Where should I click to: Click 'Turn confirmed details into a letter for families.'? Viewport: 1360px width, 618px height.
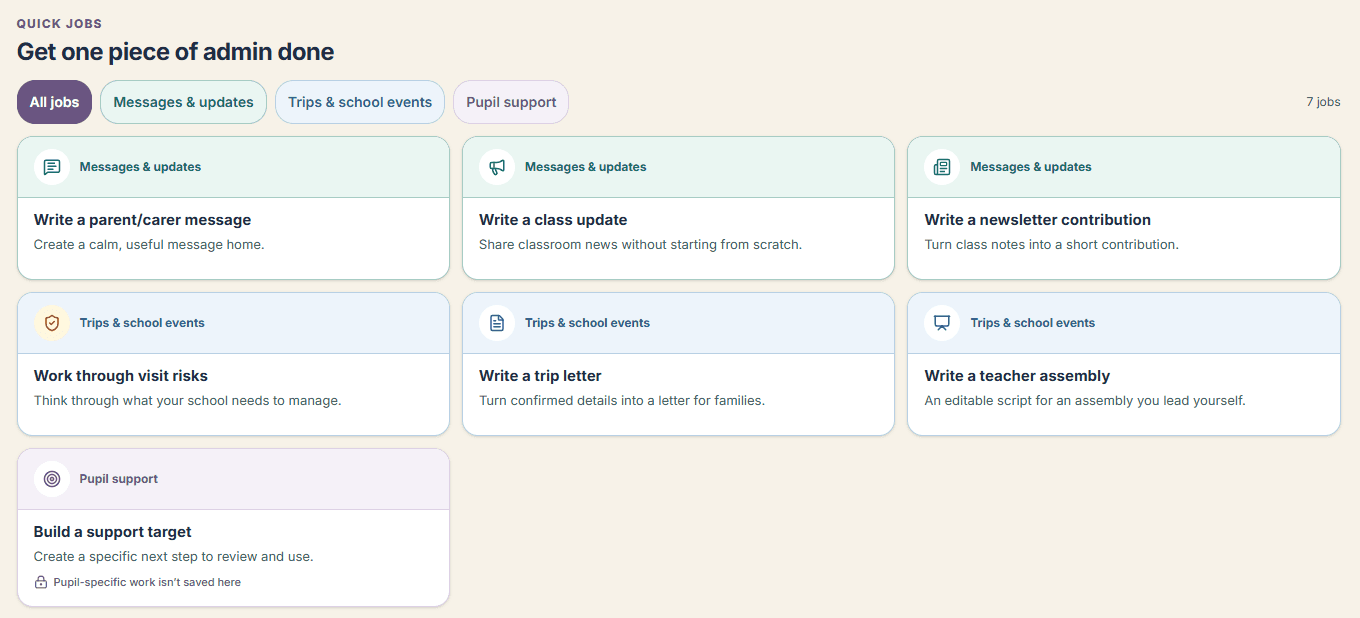622,400
